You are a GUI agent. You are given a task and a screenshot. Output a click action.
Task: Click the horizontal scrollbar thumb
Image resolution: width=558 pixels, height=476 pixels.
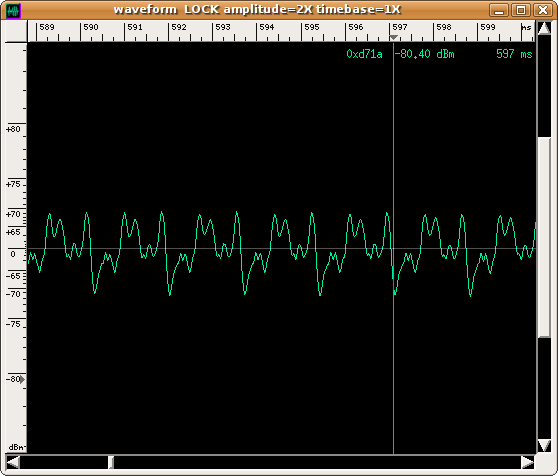(x=111, y=462)
